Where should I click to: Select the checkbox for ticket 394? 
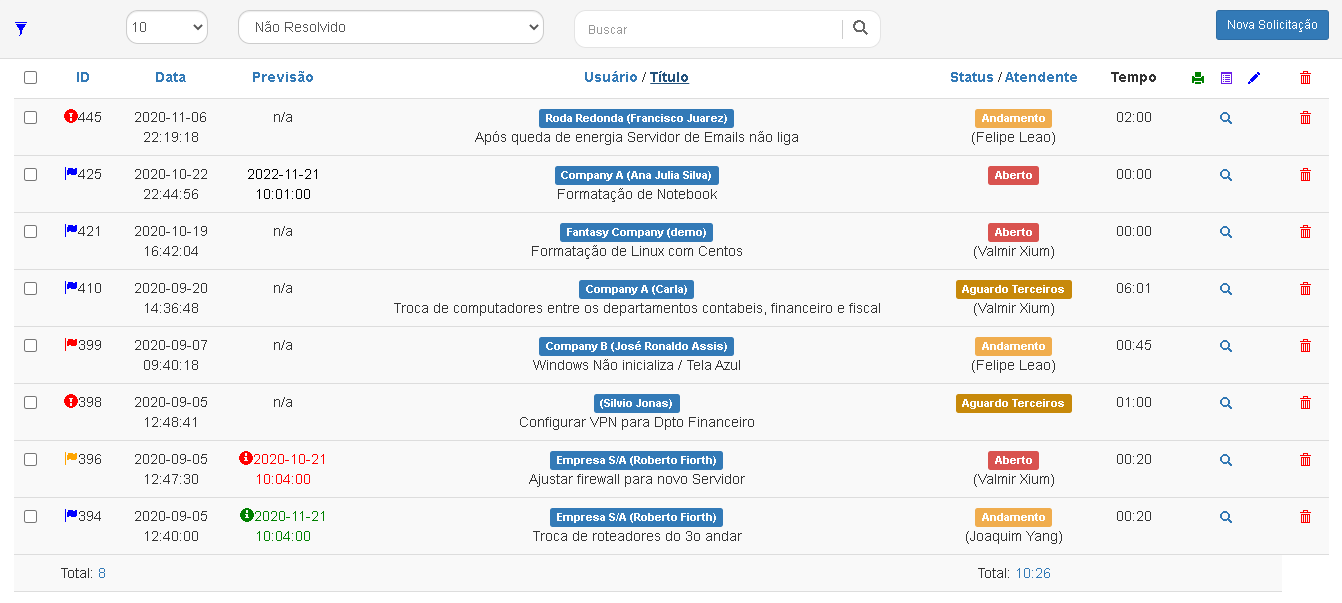29,517
